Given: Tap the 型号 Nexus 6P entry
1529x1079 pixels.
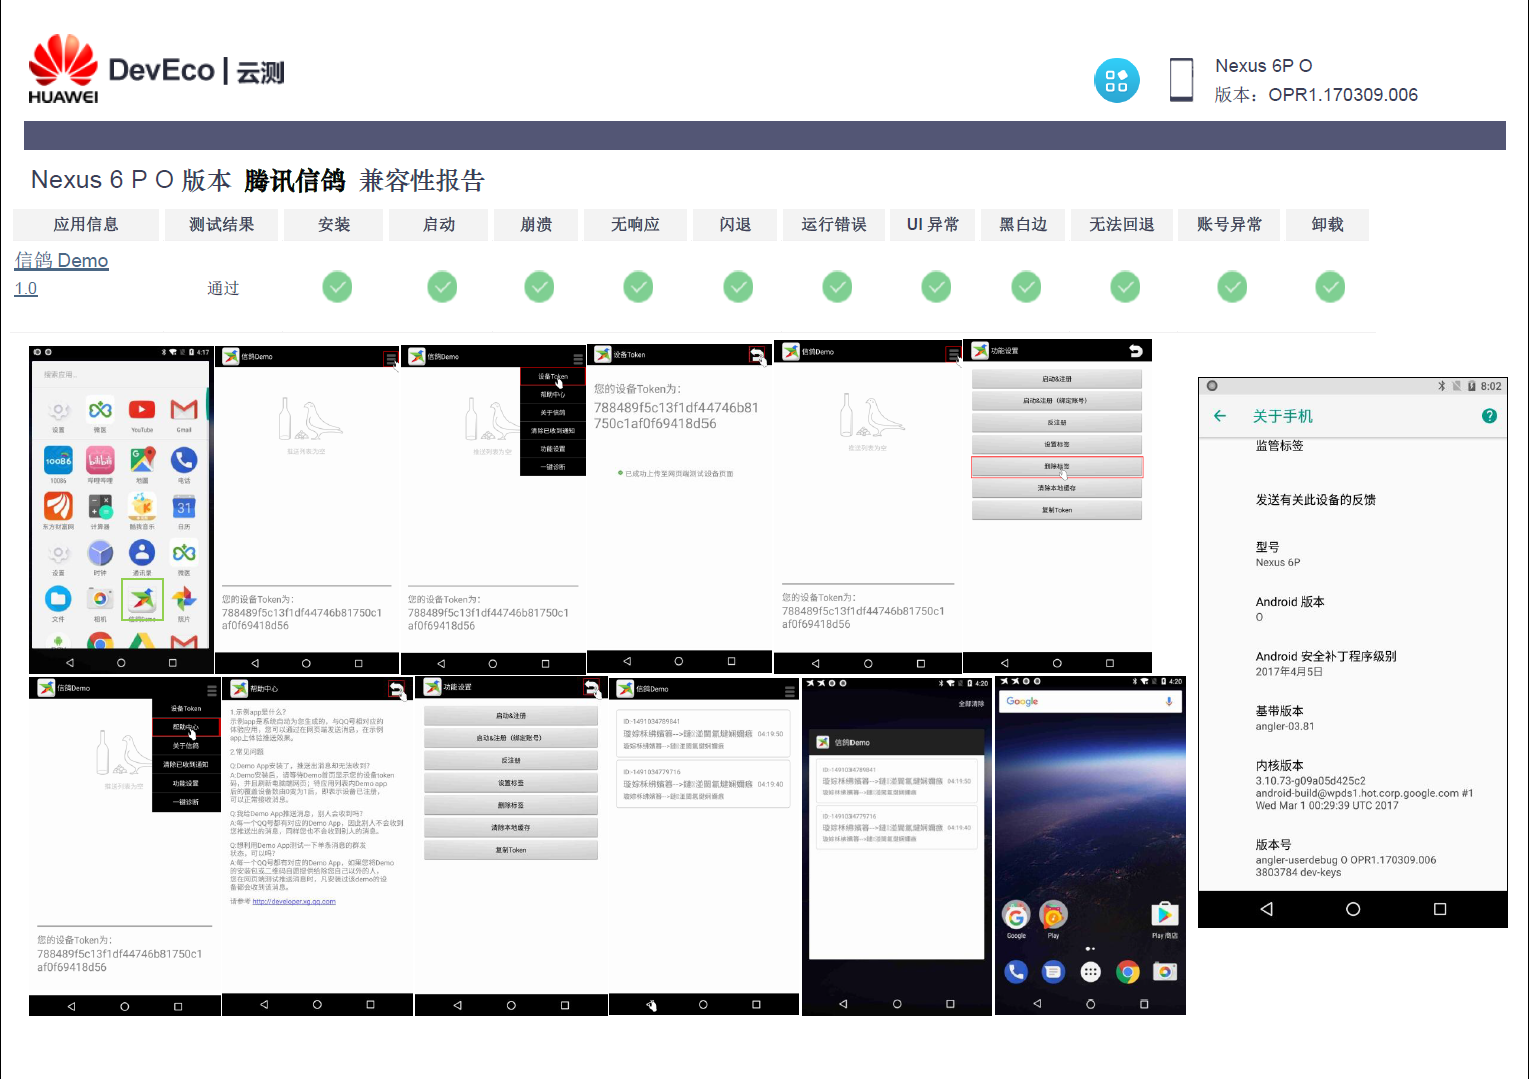Looking at the screenshot, I should click(x=1278, y=555).
